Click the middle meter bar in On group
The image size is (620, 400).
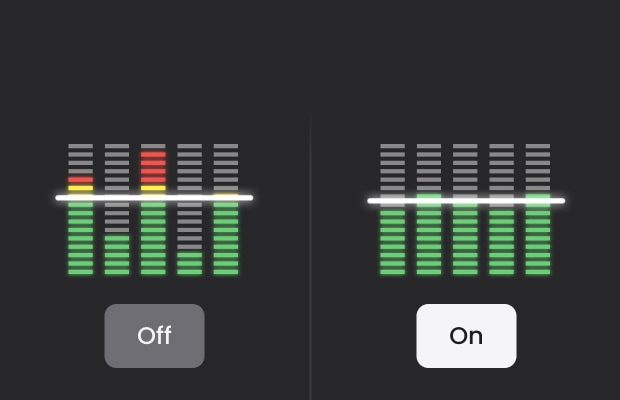[465, 209]
